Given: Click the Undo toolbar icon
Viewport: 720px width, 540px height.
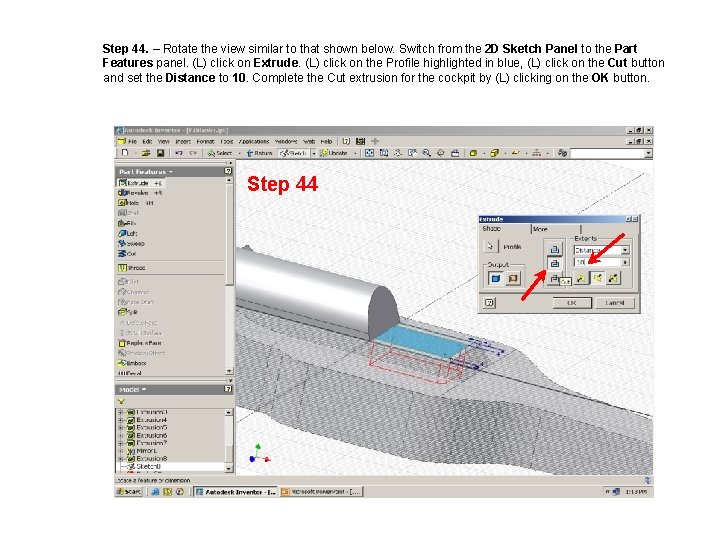Looking at the screenshot, I should tap(179, 153).
